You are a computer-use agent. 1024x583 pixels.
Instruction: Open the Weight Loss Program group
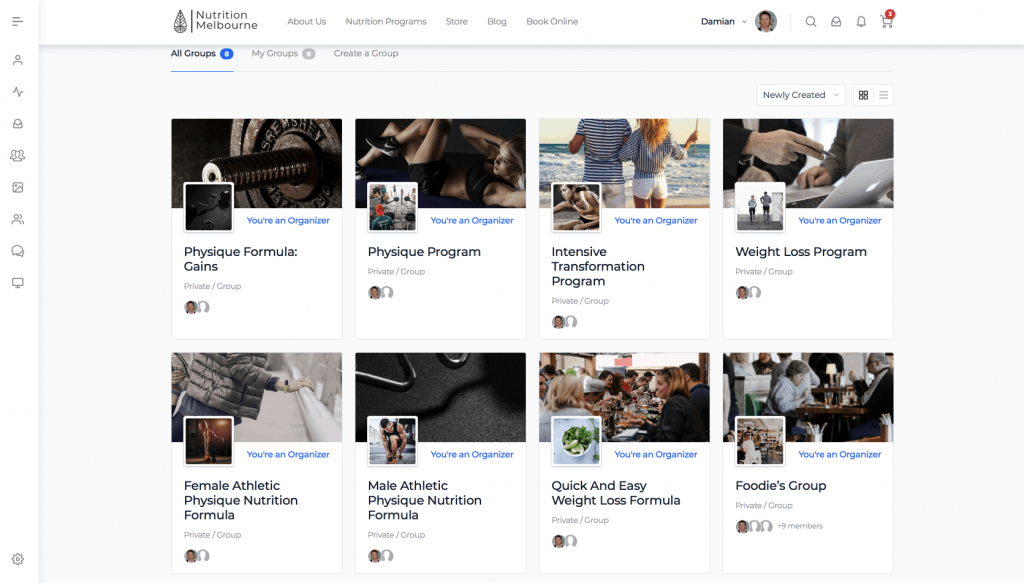pos(801,252)
